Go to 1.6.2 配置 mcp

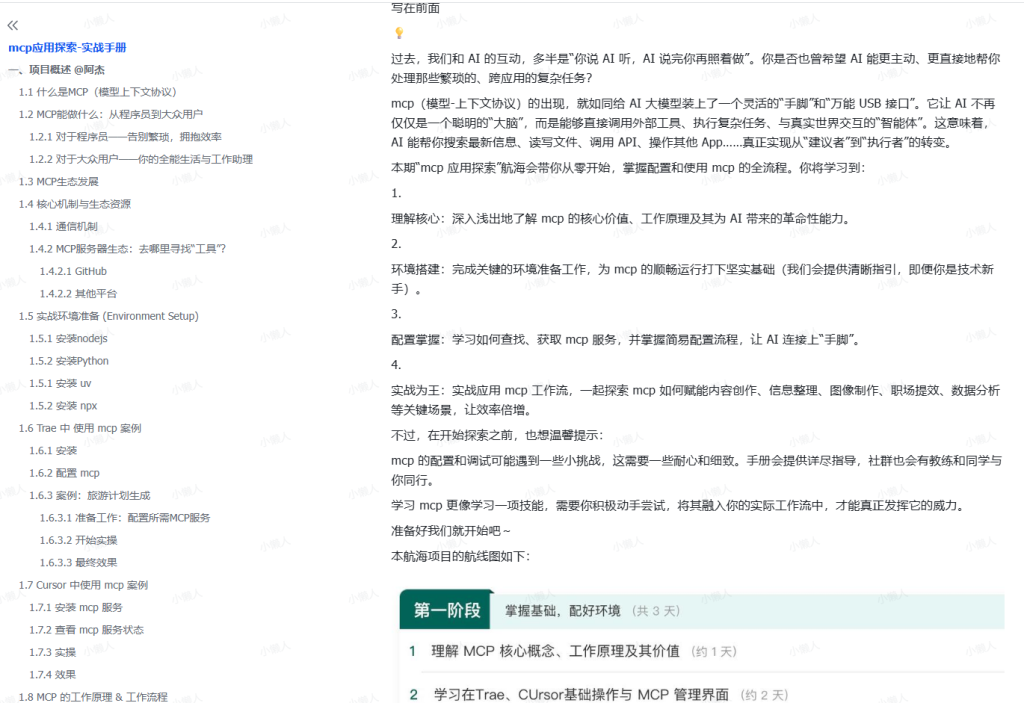click(64, 472)
